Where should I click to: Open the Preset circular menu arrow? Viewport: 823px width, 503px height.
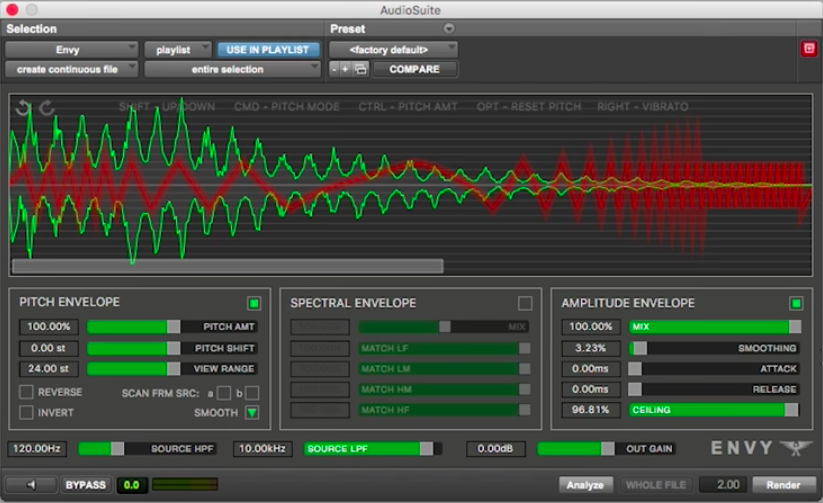tap(449, 28)
